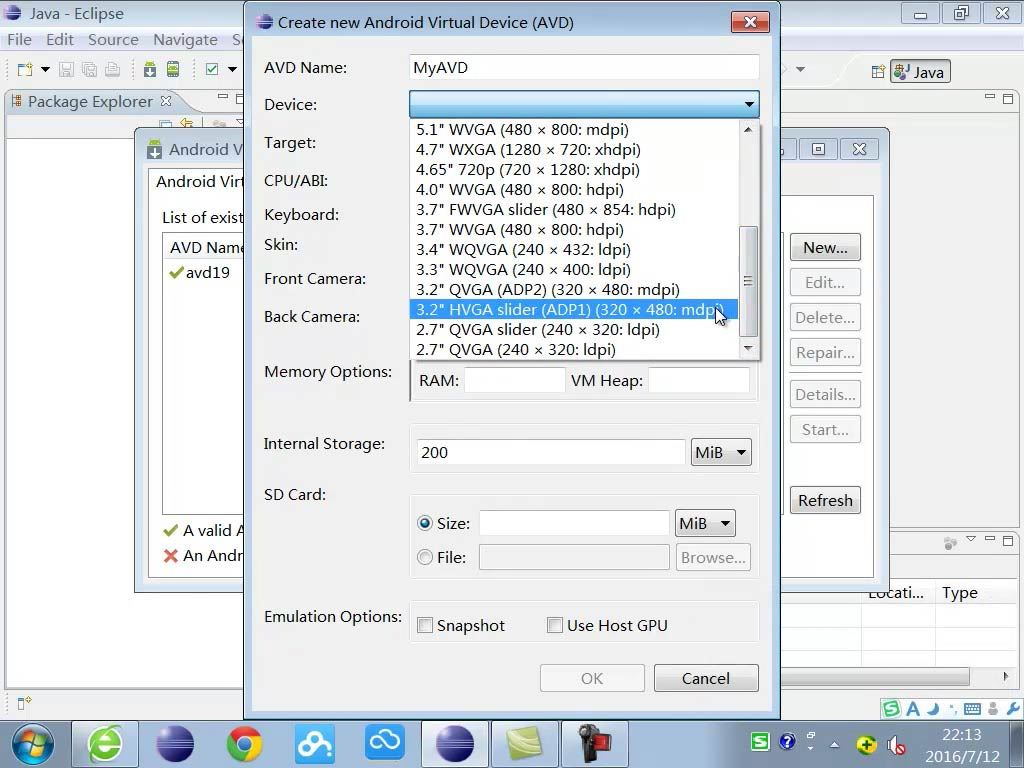Viewport: 1024px width, 768px height.
Task: Choose 5.1" WVGA (480 × 800: mdpi) device
Action: pos(573,129)
